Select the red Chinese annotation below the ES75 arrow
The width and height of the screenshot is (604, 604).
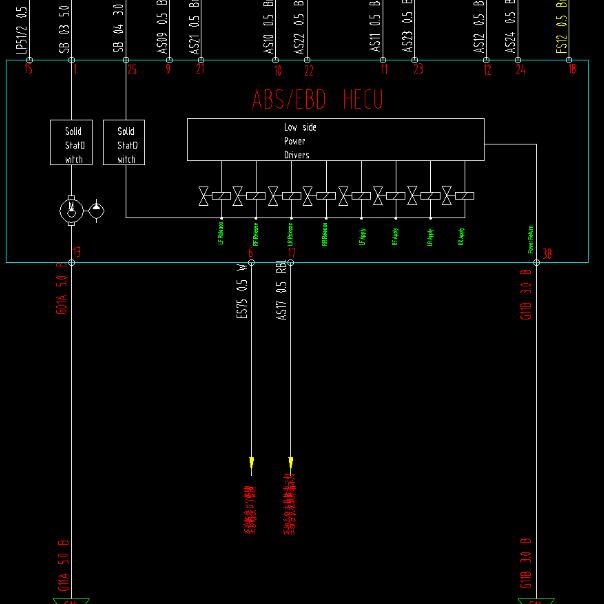click(250, 510)
